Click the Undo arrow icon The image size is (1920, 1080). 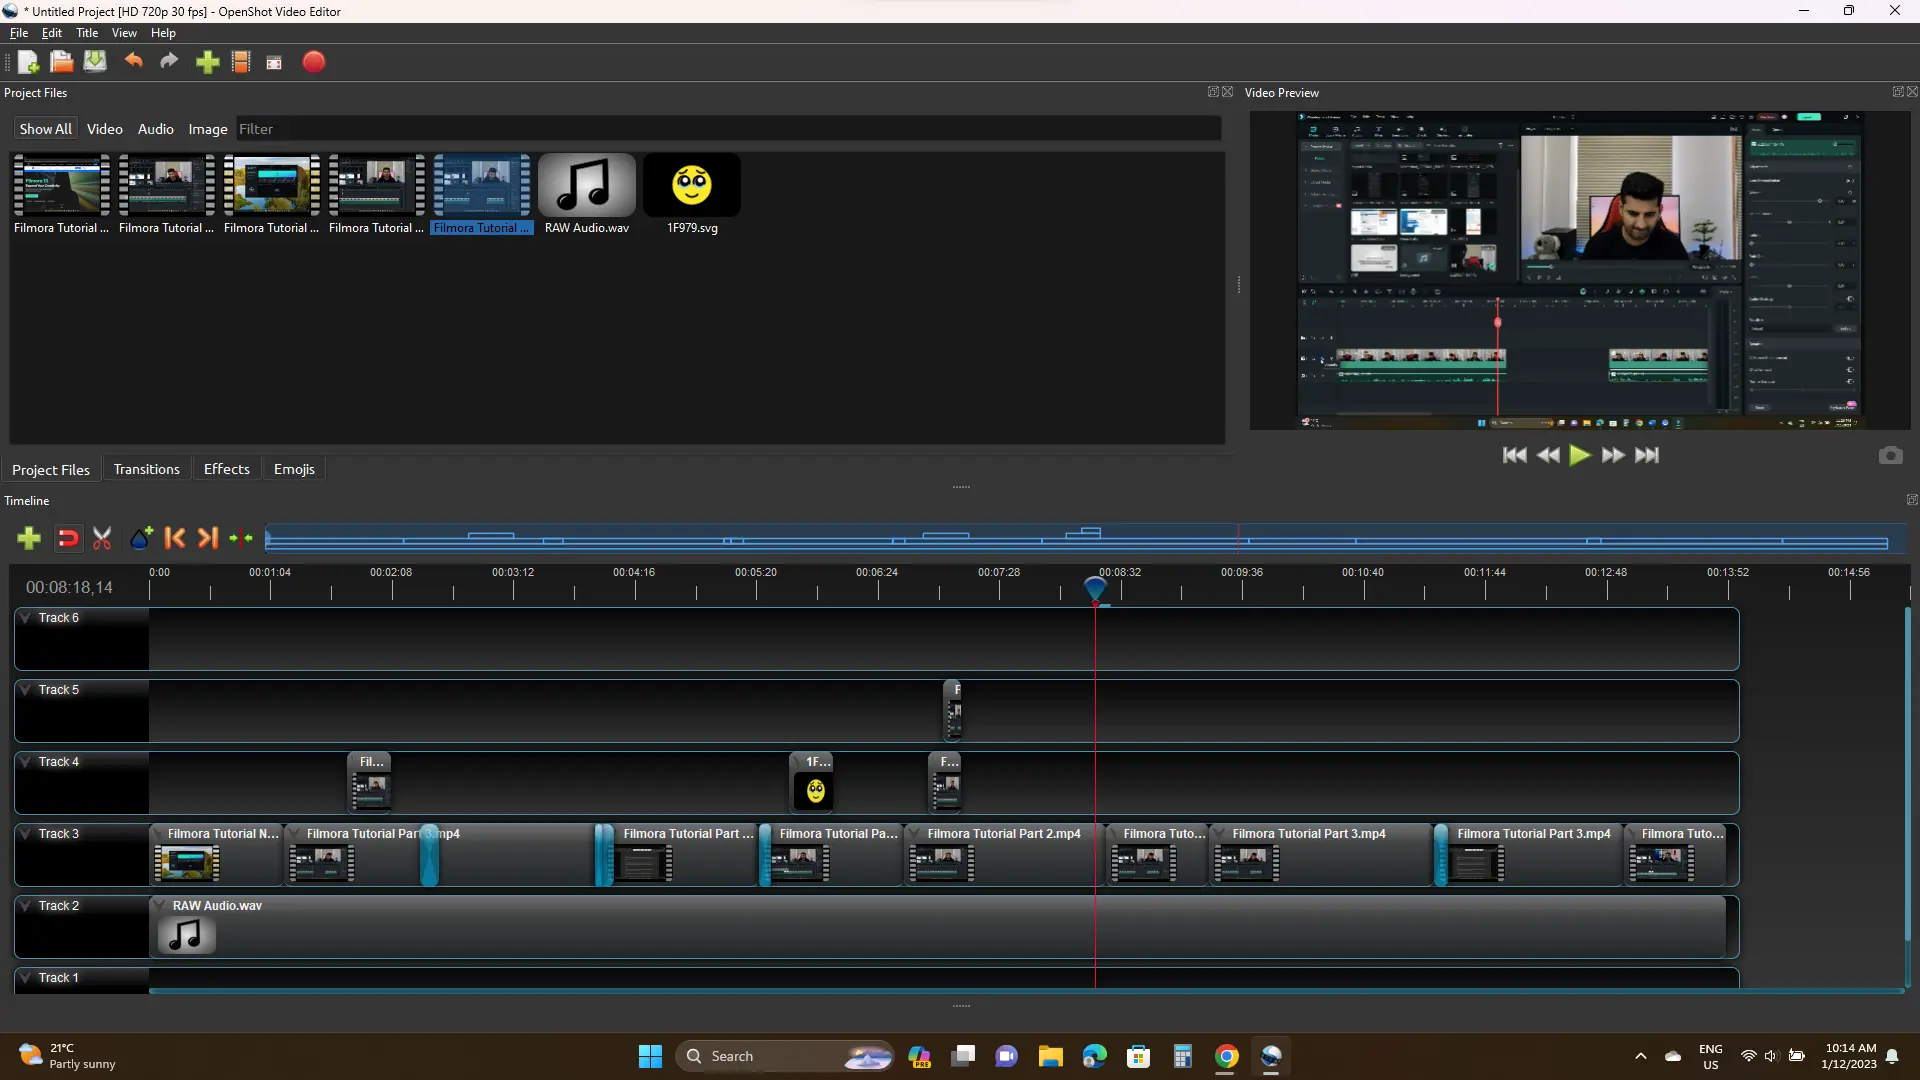[133, 62]
